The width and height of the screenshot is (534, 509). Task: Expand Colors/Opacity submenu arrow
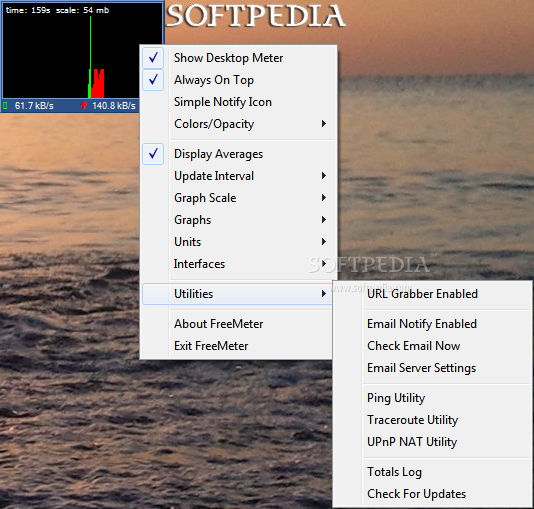[324, 124]
